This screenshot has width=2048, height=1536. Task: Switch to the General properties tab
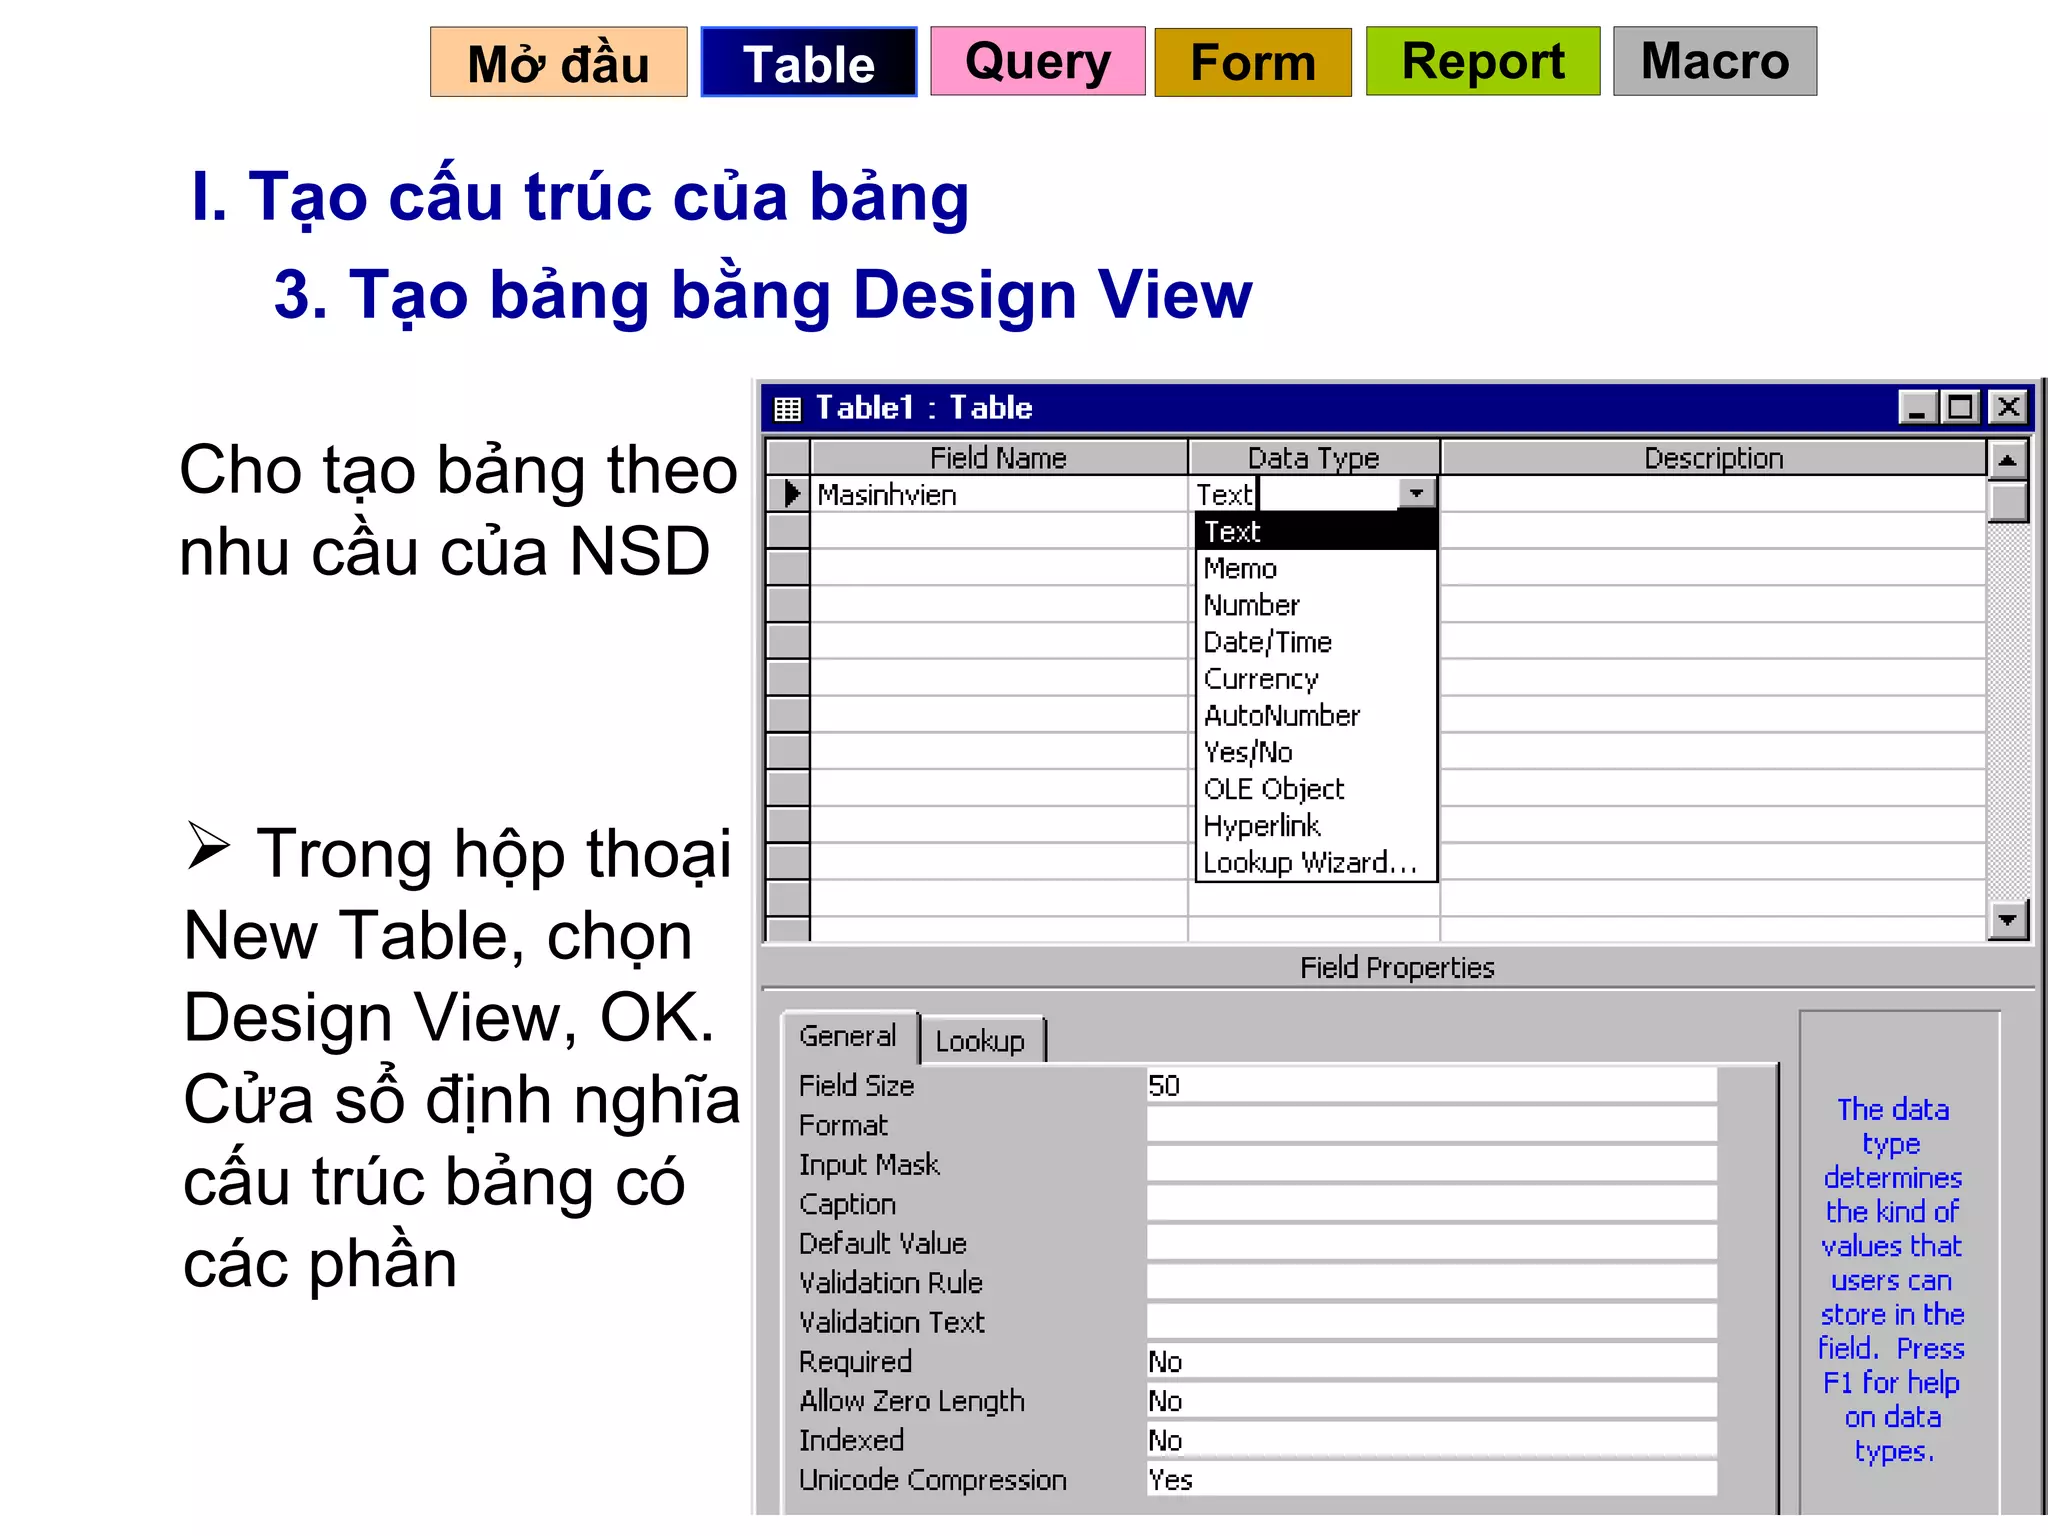[848, 1037]
